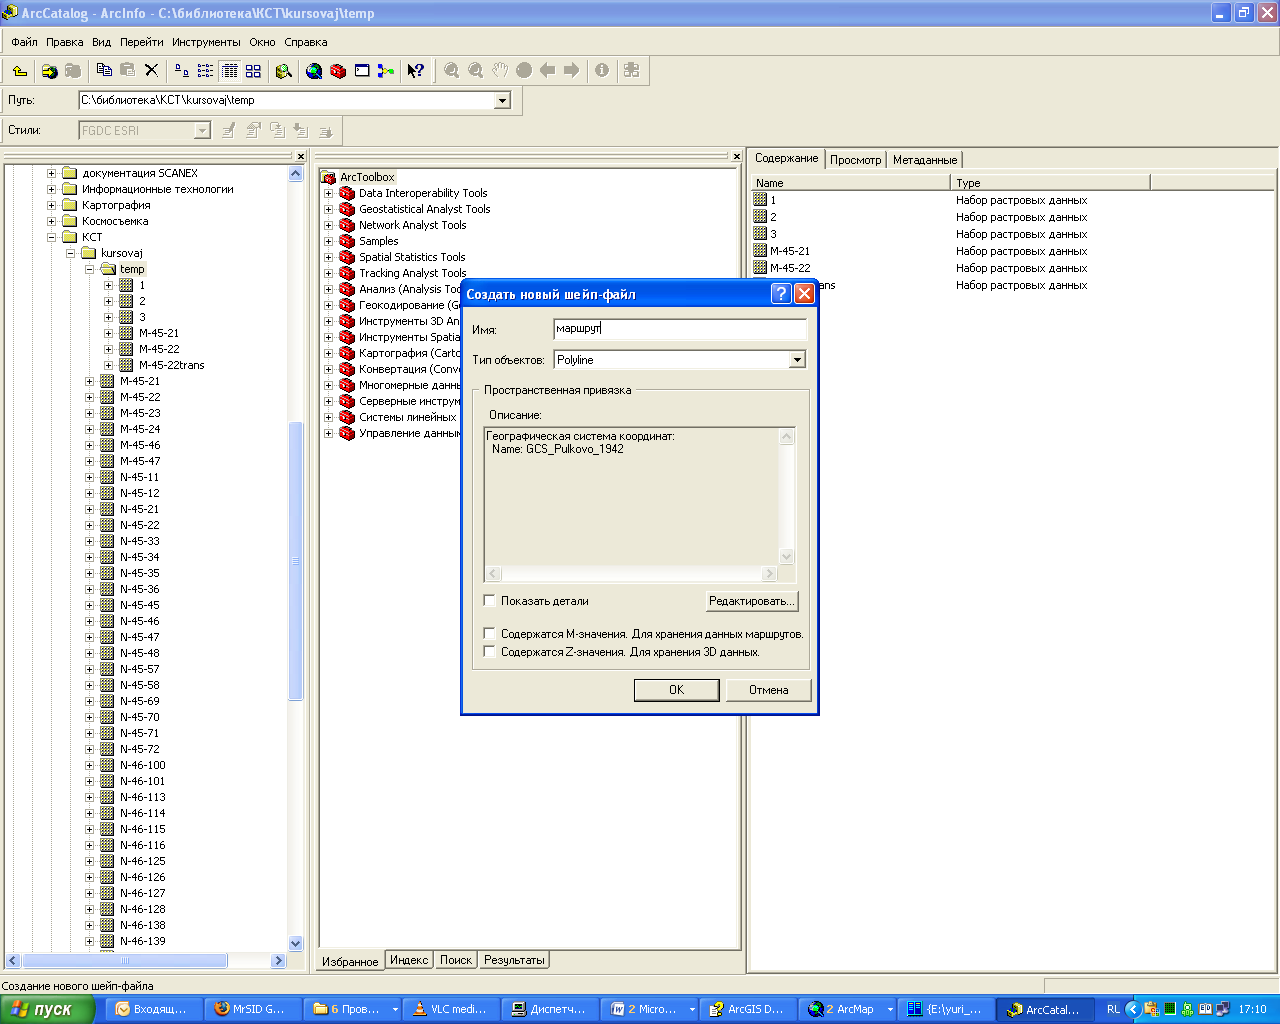Collapse the temp folder in catalog tree
Image resolution: width=1280 pixels, height=1024 pixels.
point(89,269)
